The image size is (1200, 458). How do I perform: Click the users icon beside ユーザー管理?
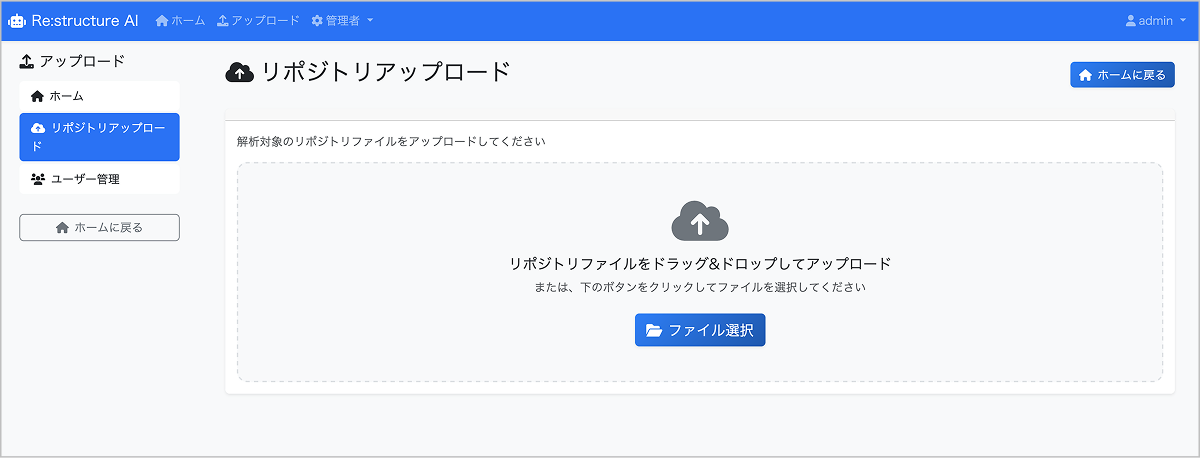tap(38, 179)
